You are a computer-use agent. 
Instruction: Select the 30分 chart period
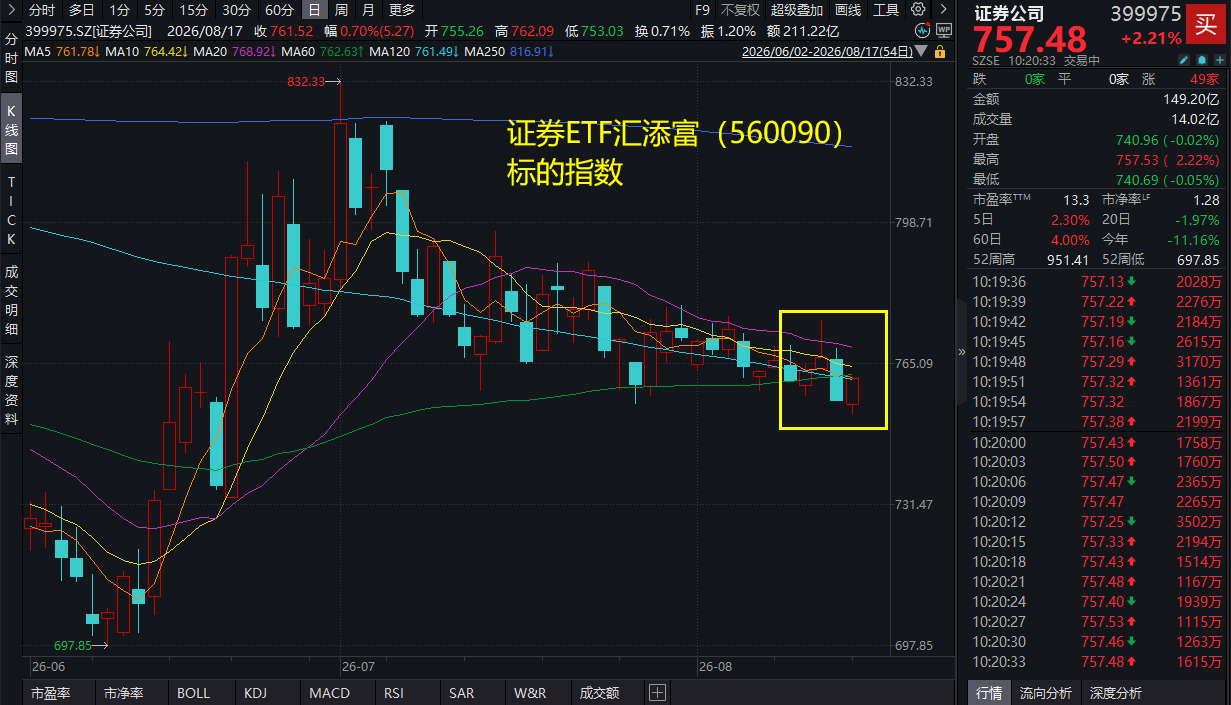click(x=236, y=10)
